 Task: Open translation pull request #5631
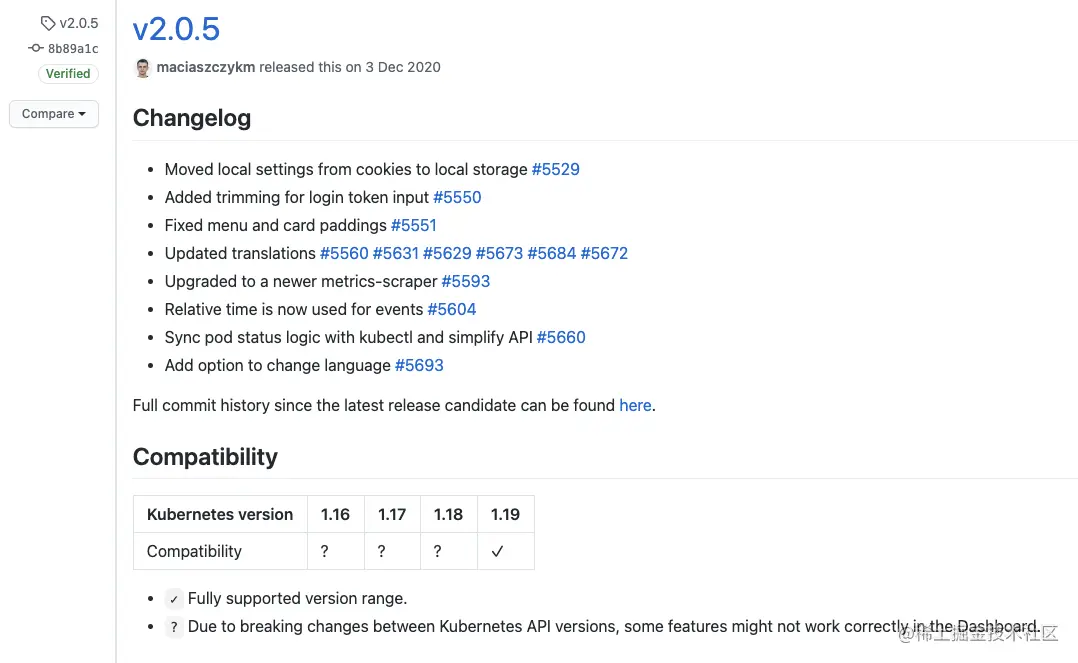point(396,254)
